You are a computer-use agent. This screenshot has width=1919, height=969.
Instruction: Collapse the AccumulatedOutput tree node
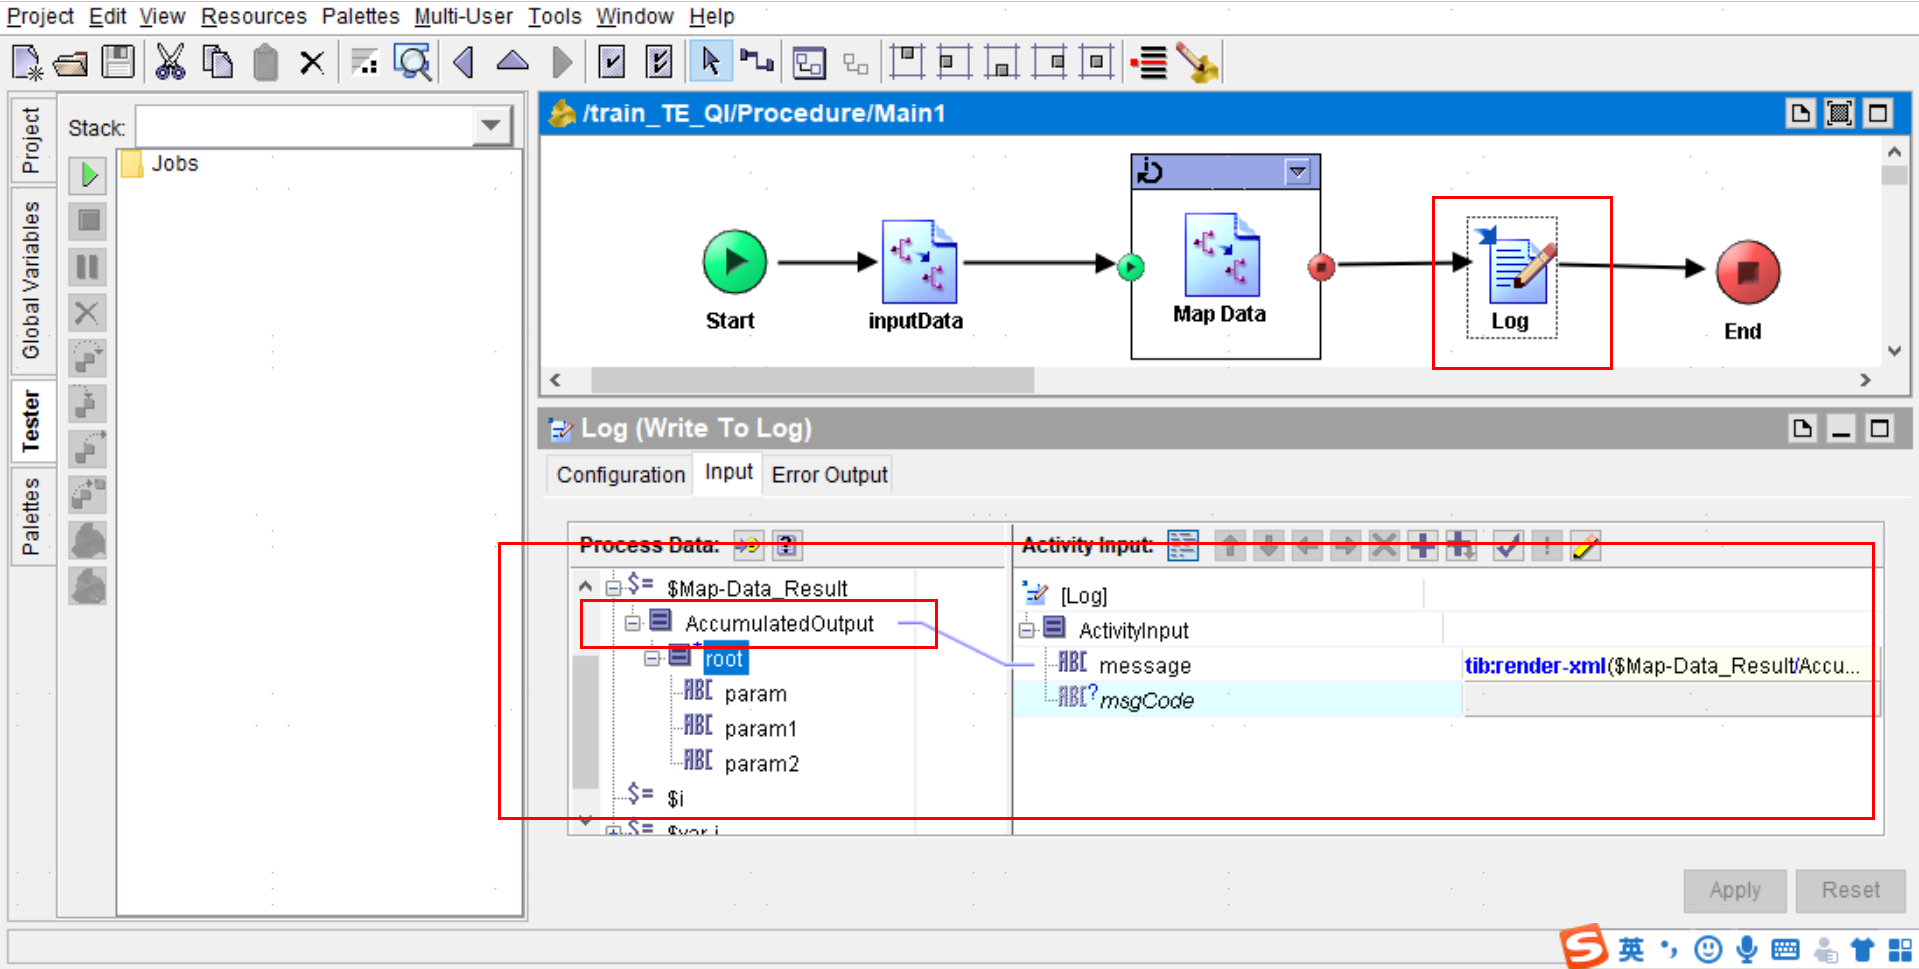pyautogui.click(x=633, y=623)
